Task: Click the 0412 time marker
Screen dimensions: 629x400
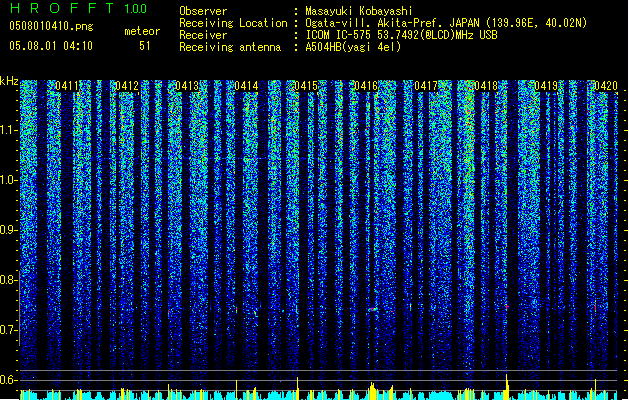Action: (x=127, y=86)
